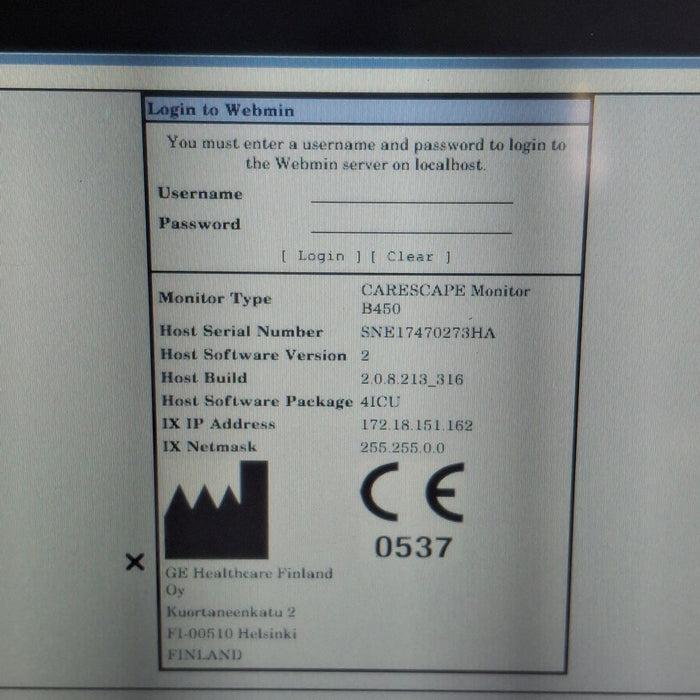
Task: Click the CE mark symbol
Action: [412, 492]
